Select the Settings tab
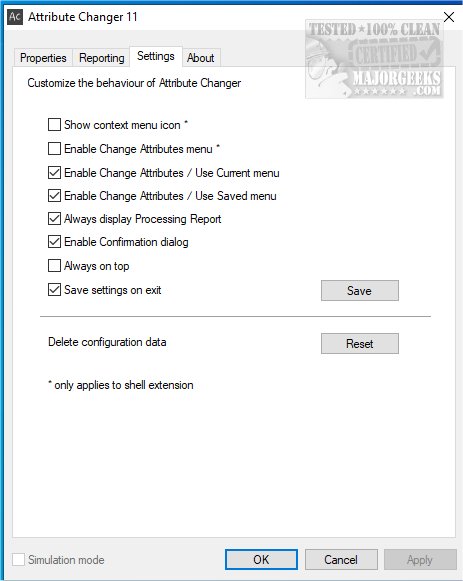Screen dimensions: 463x581 click(156, 56)
